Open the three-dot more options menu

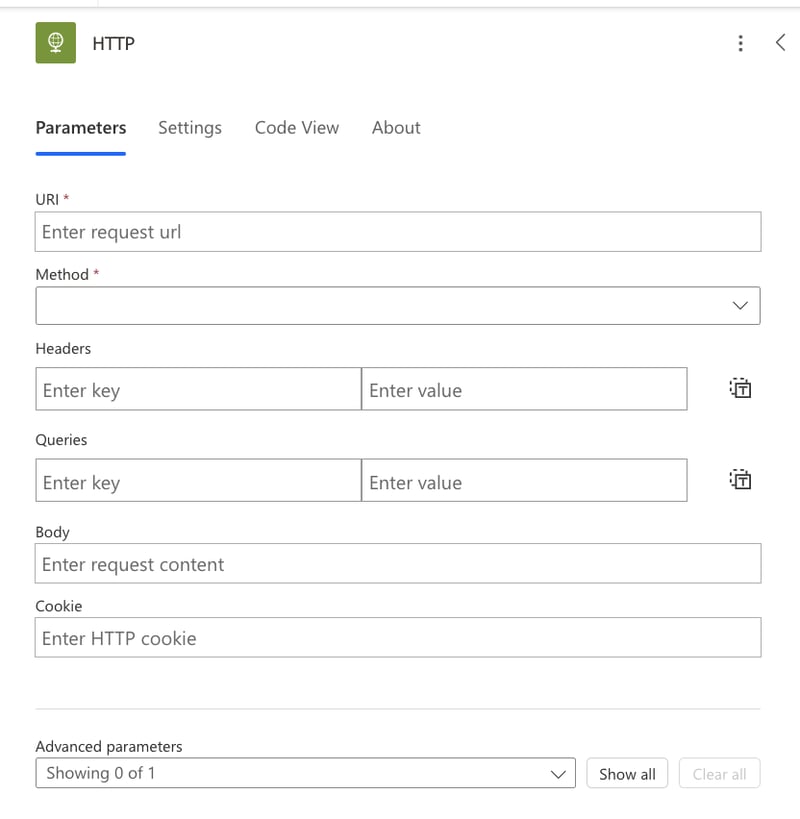point(740,43)
